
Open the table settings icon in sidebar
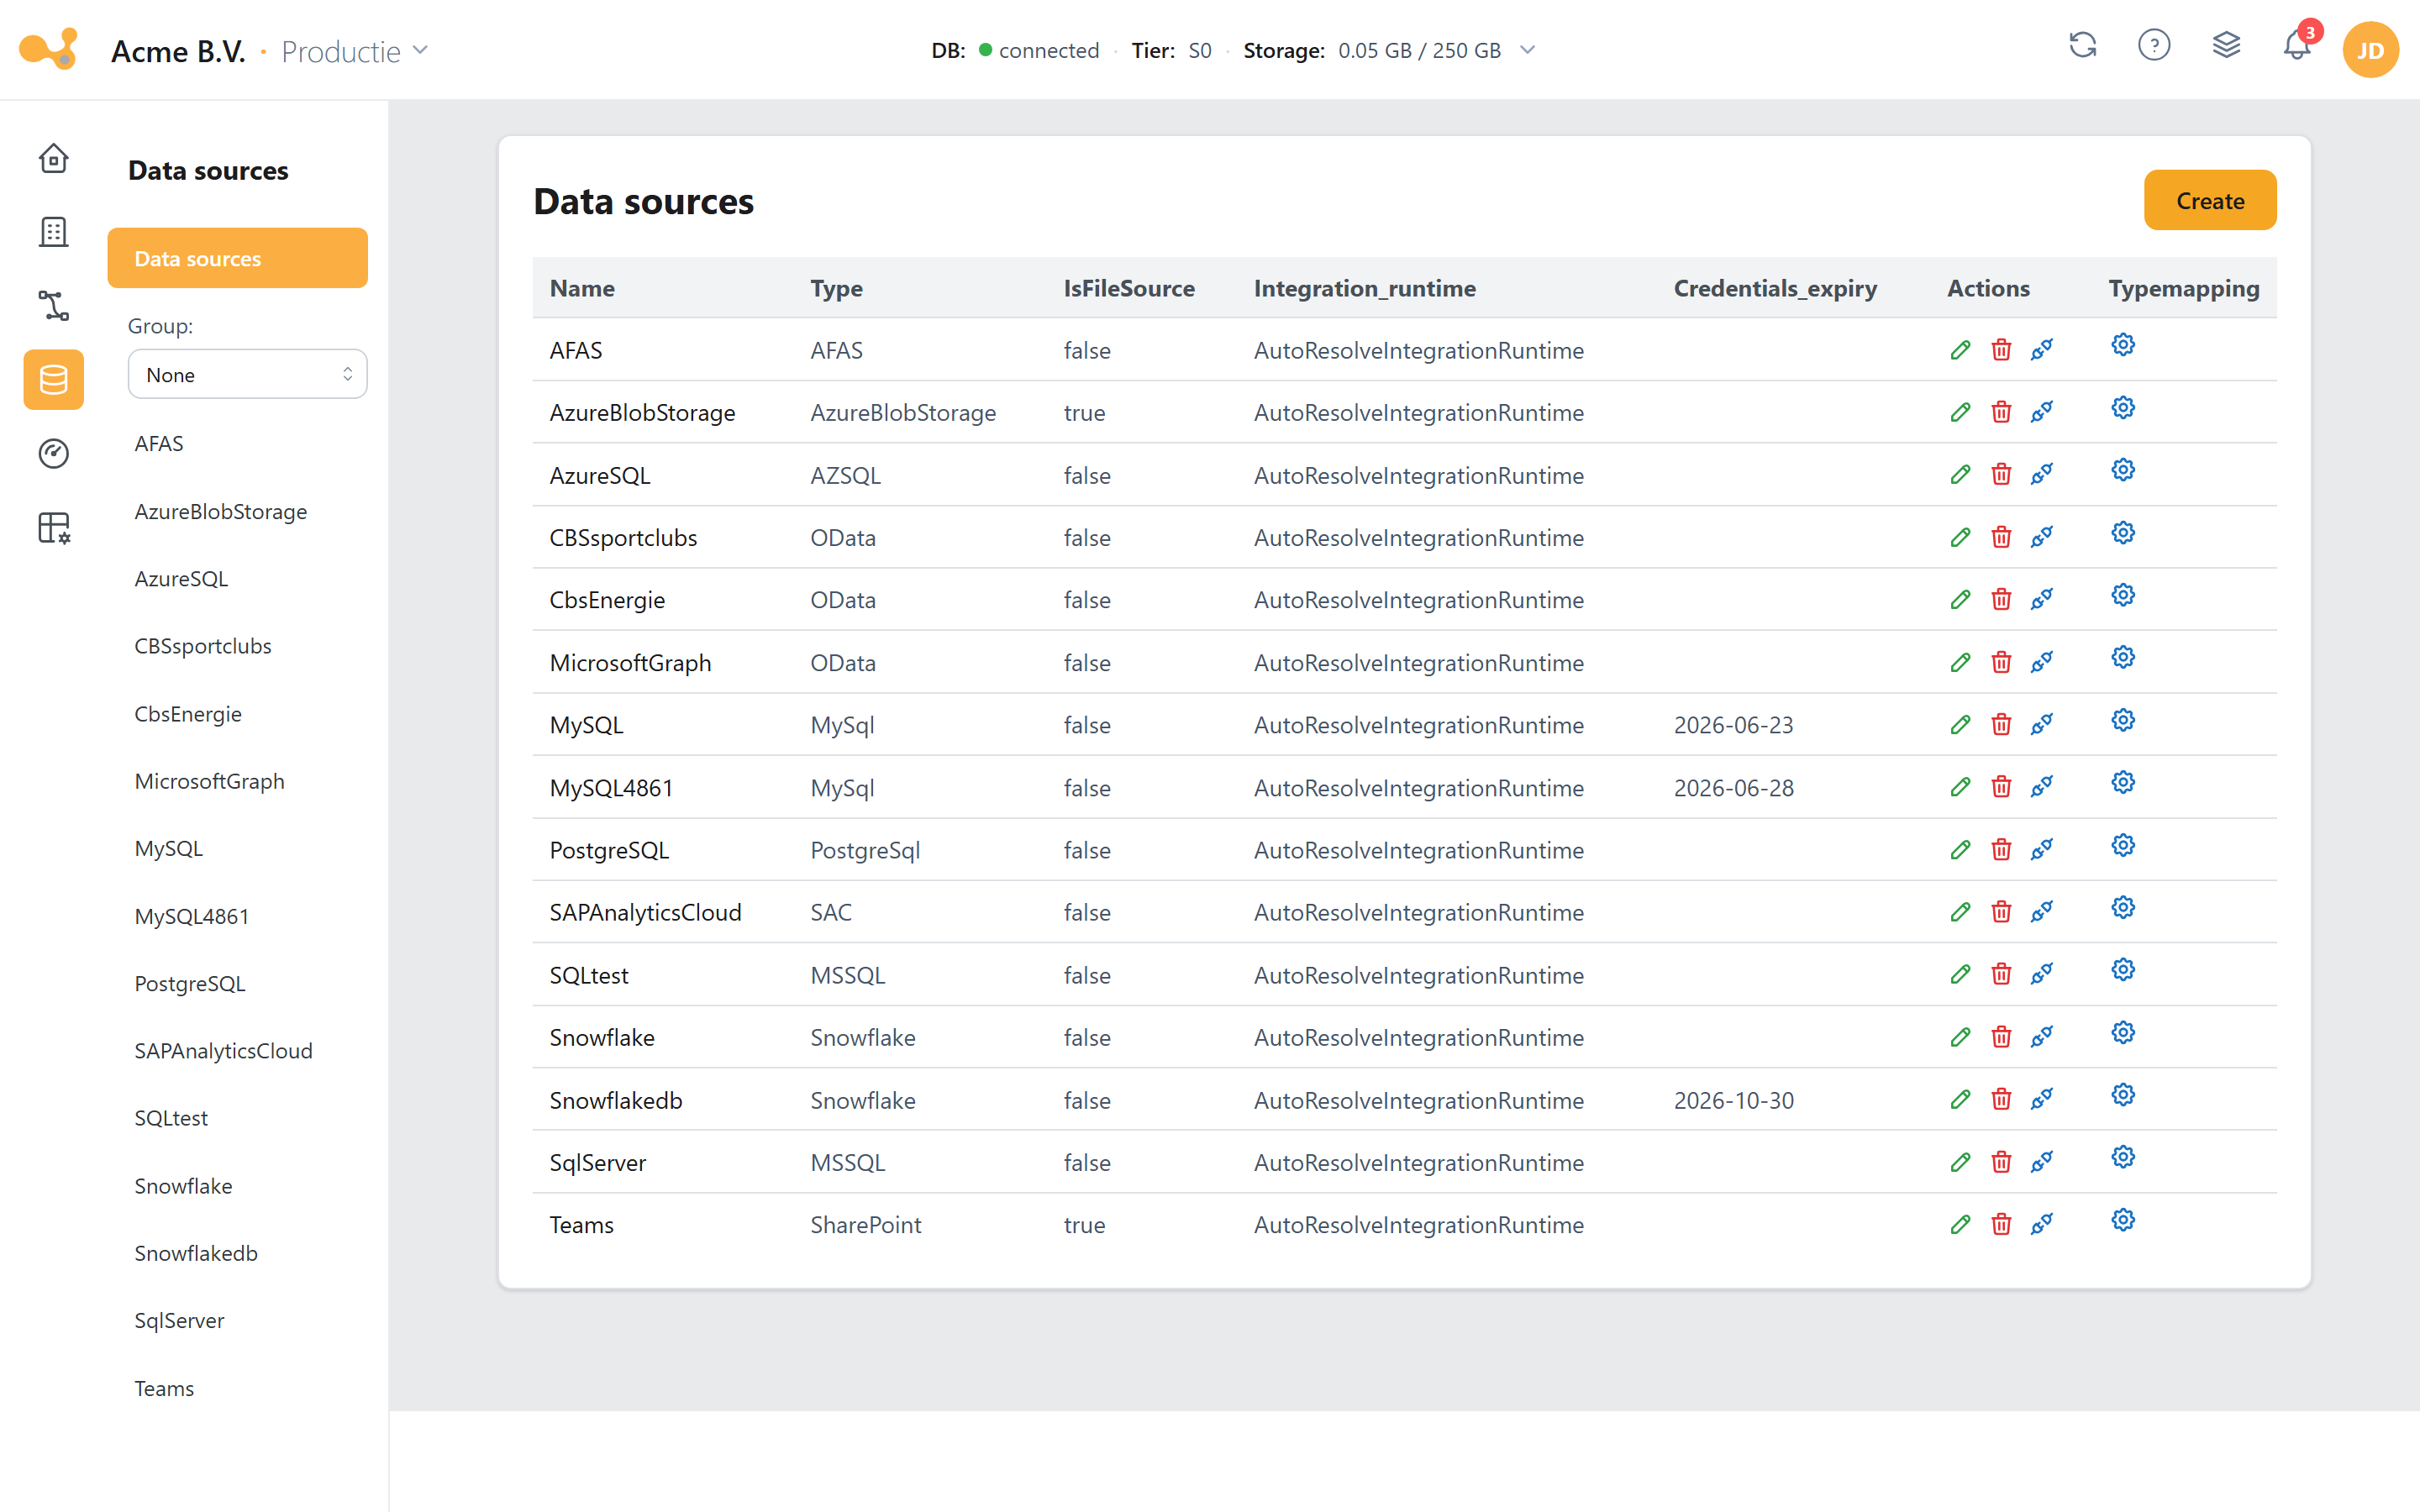53,528
